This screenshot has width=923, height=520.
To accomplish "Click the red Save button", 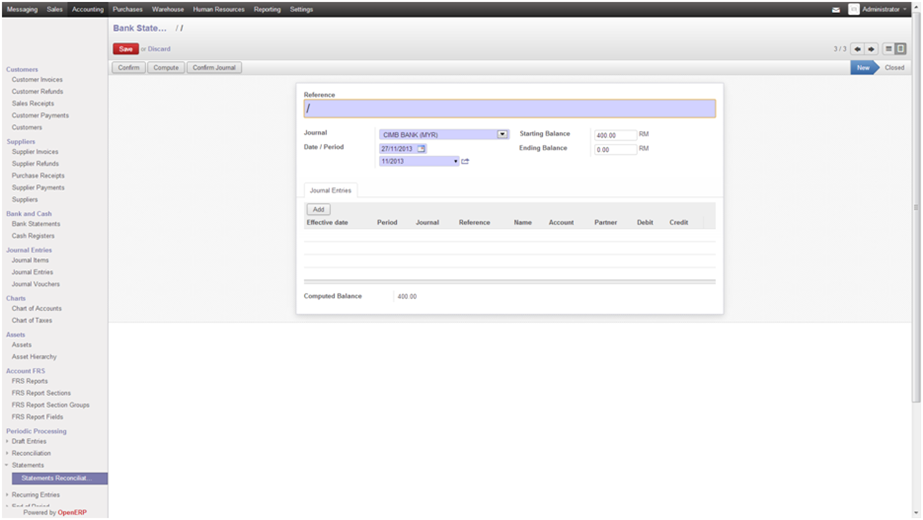I will coord(125,49).
